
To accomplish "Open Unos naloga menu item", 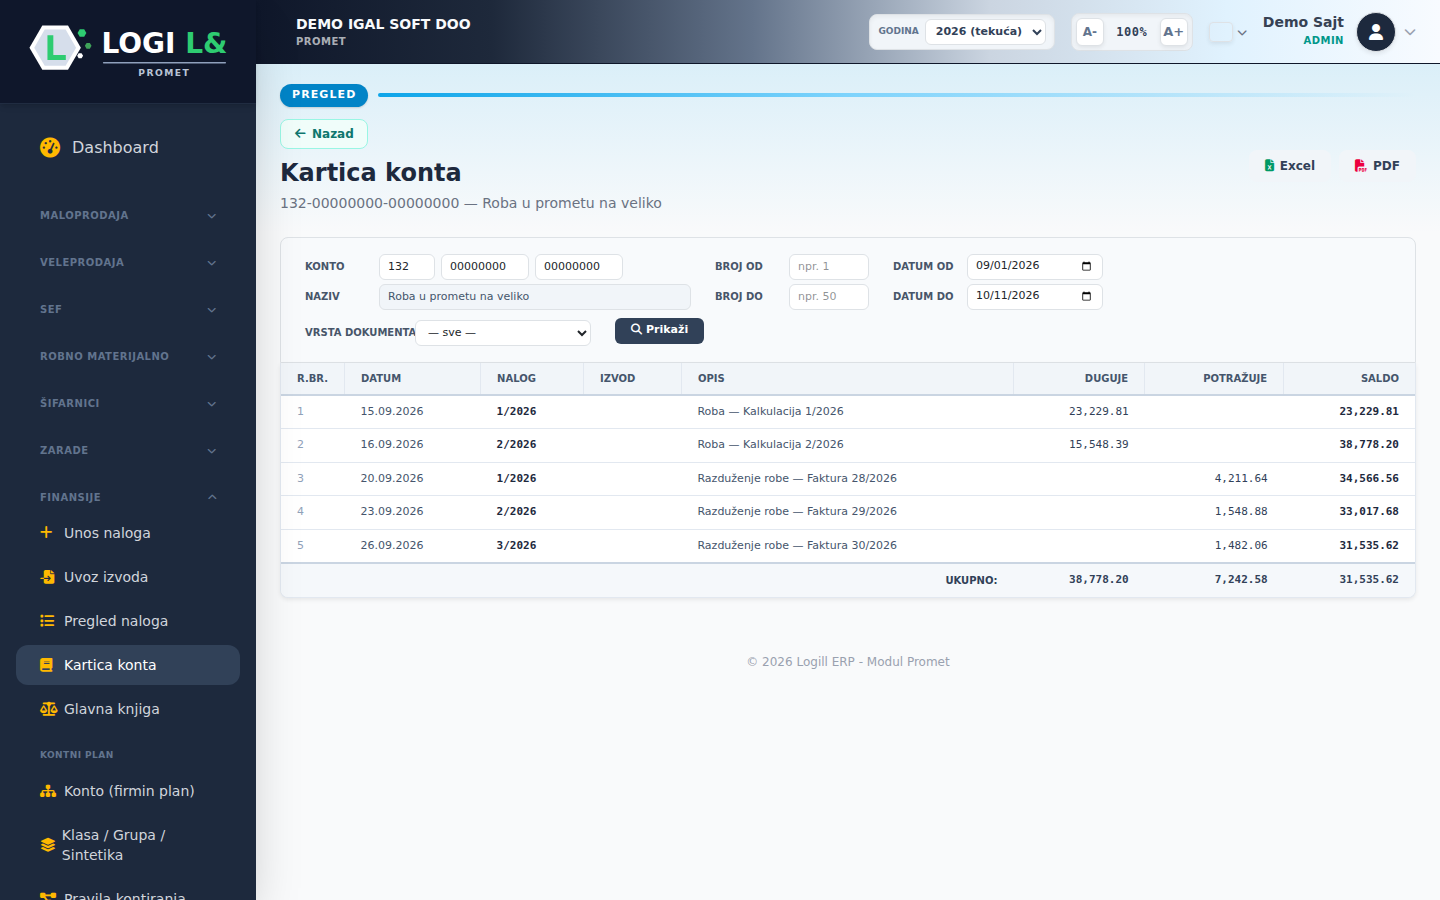I will tap(128, 533).
